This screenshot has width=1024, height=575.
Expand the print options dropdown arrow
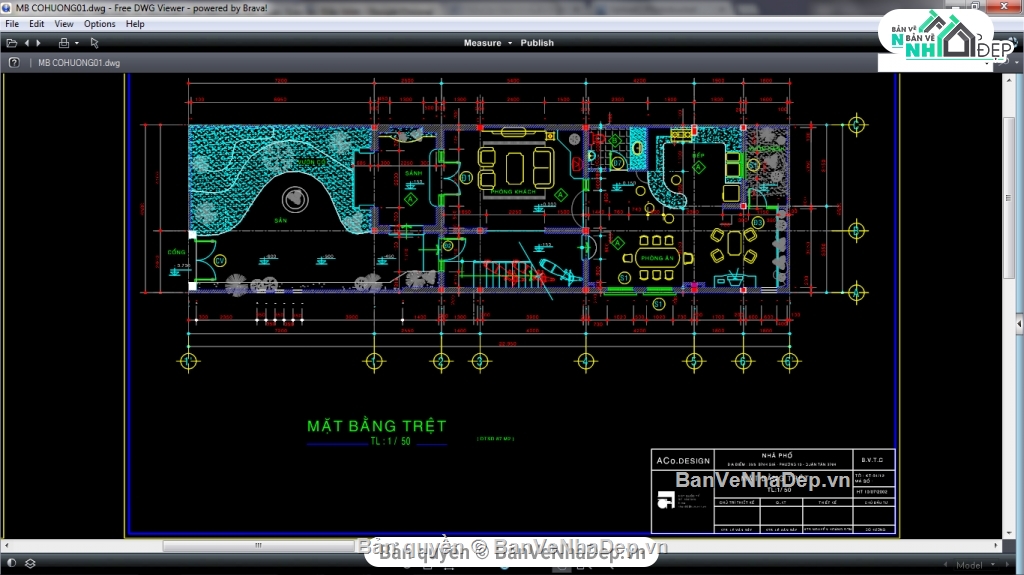75,43
